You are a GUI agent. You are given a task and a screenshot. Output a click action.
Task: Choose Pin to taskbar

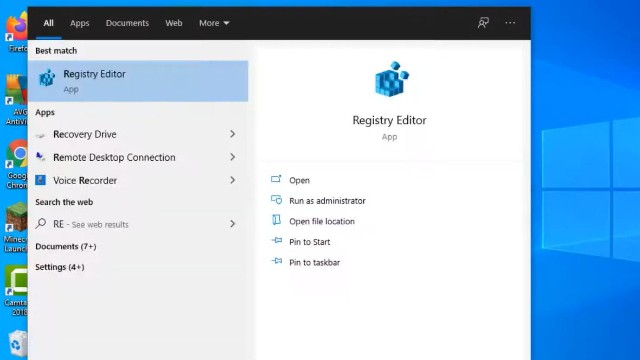(x=315, y=262)
